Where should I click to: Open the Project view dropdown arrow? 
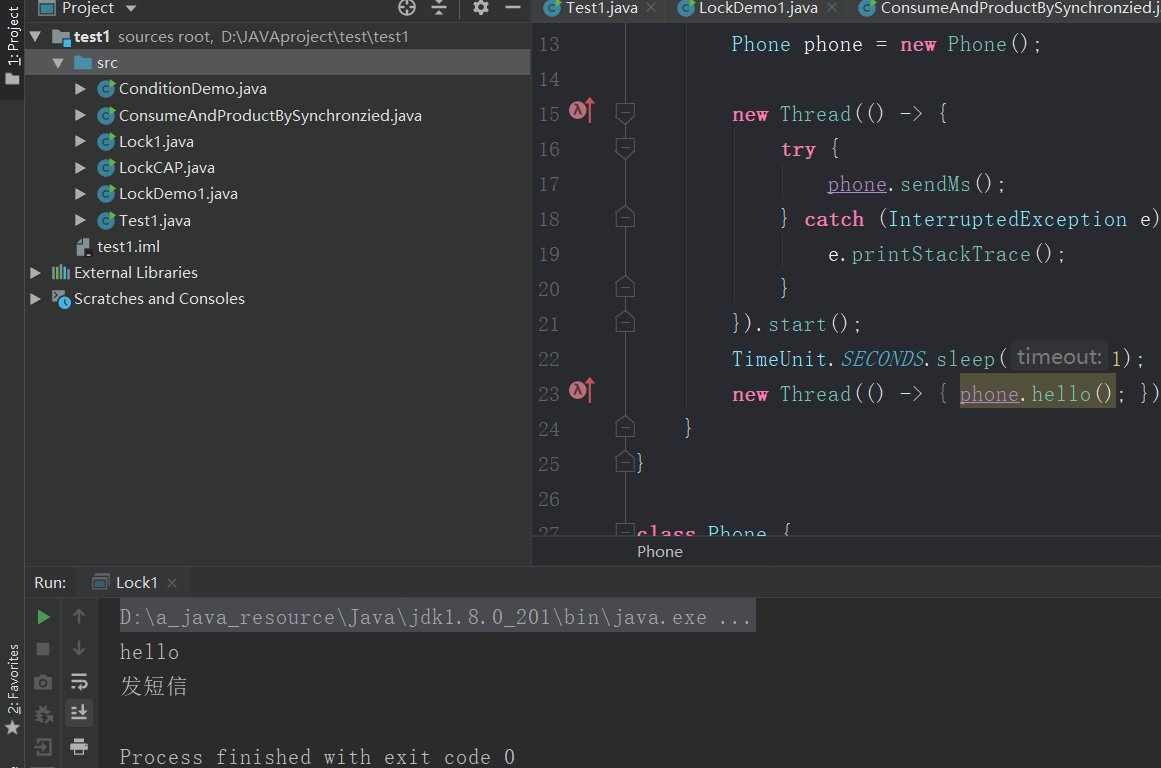pyautogui.click(x=131, y=8)
